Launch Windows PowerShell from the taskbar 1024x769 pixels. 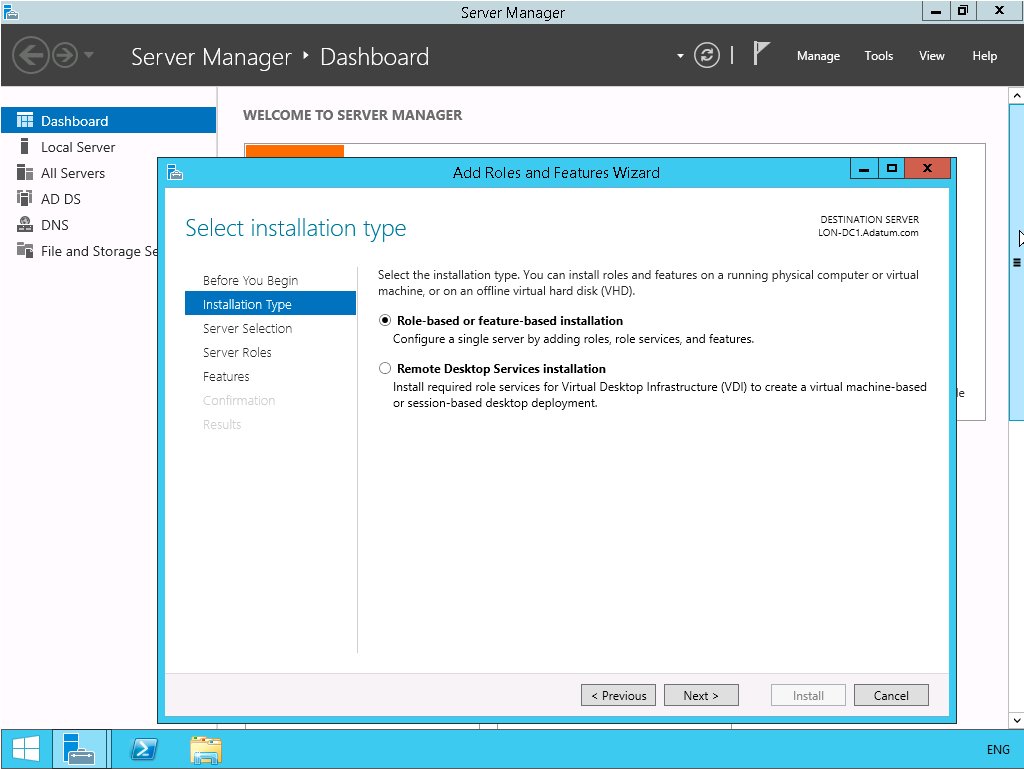point(143,748)
